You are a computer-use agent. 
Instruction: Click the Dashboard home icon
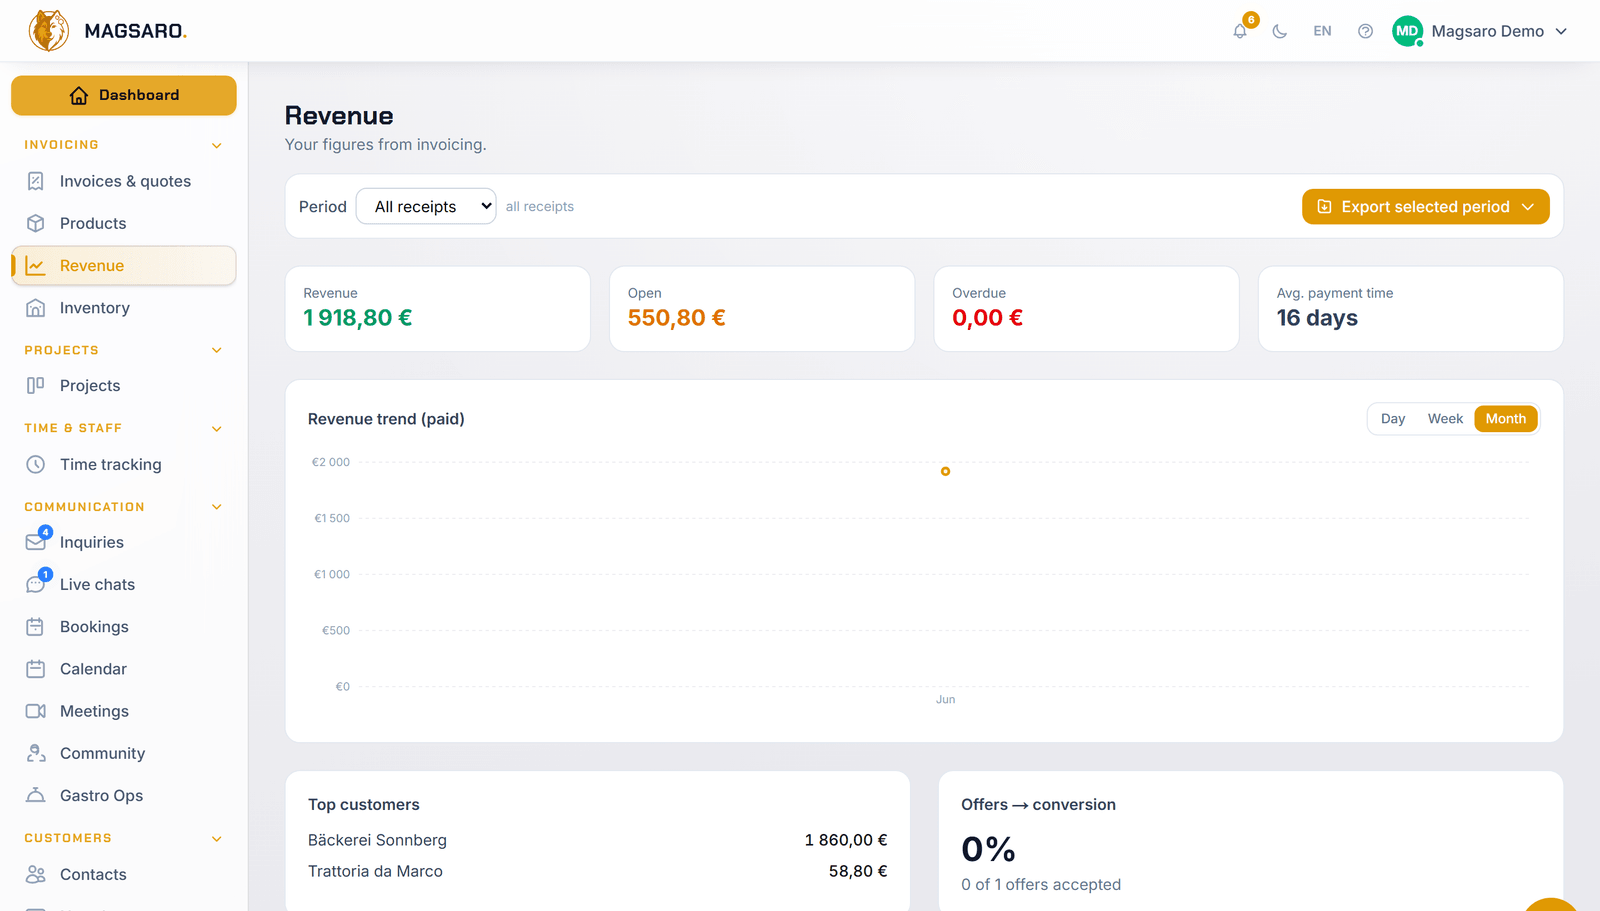coord(79,96)
